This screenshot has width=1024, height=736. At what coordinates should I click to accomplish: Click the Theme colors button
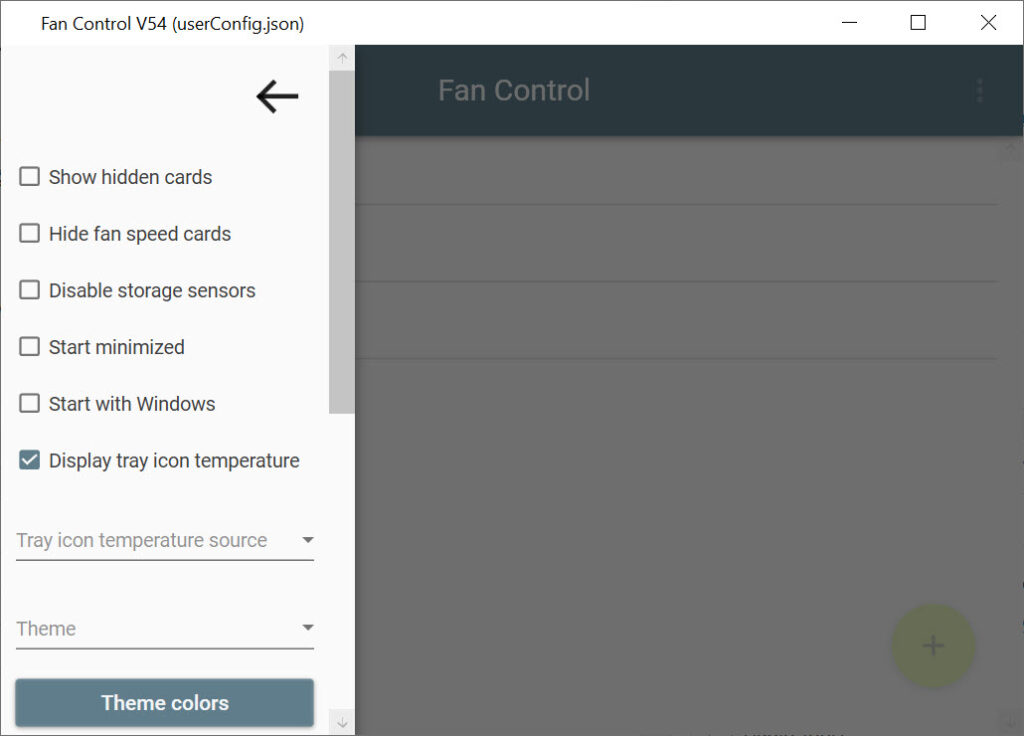click(x=165, y=703)
